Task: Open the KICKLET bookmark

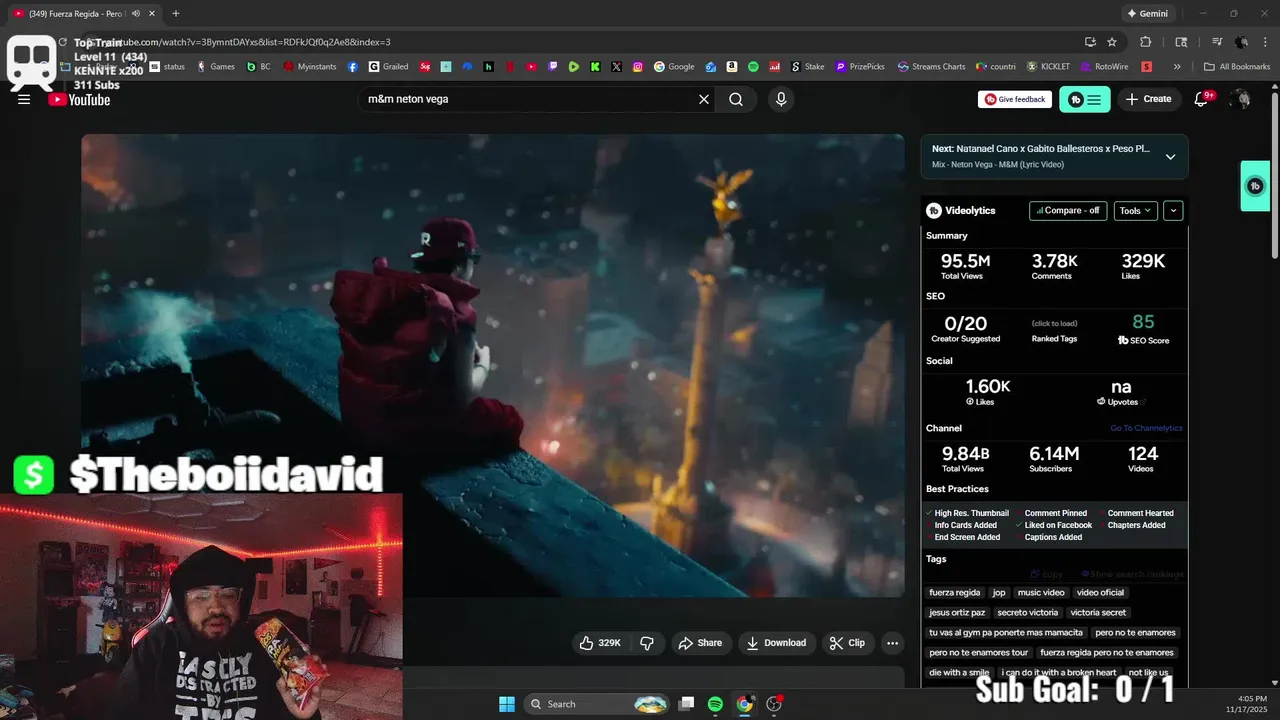Action: (x=1048, y=67)
